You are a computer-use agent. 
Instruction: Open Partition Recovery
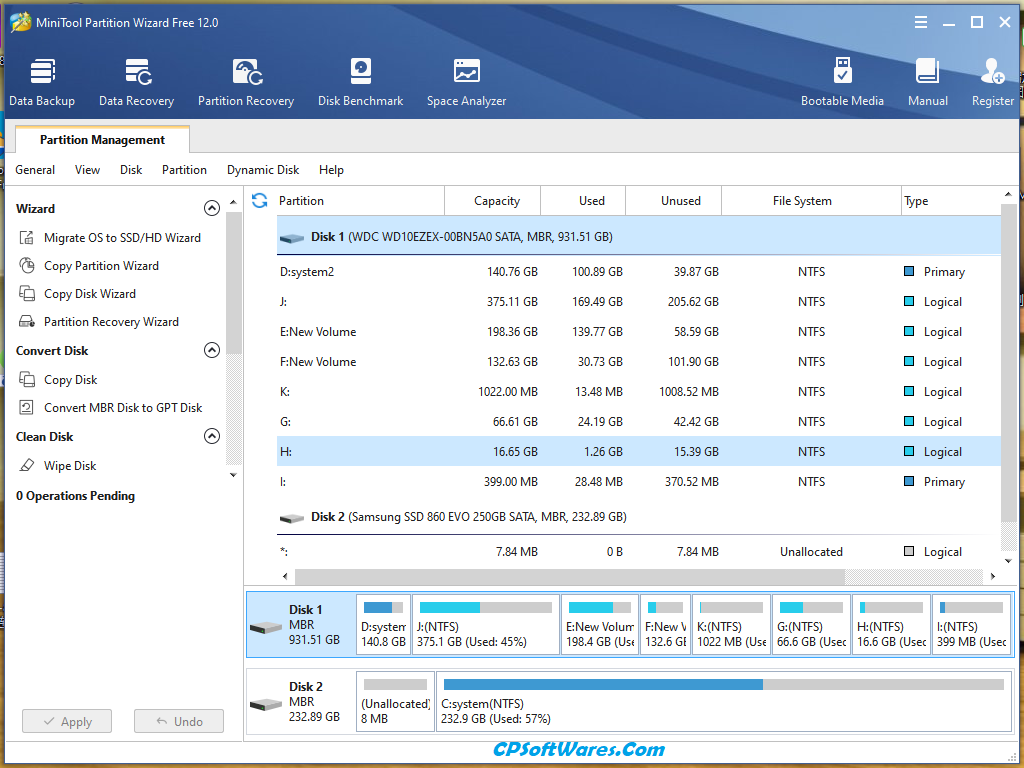(246, 80)
